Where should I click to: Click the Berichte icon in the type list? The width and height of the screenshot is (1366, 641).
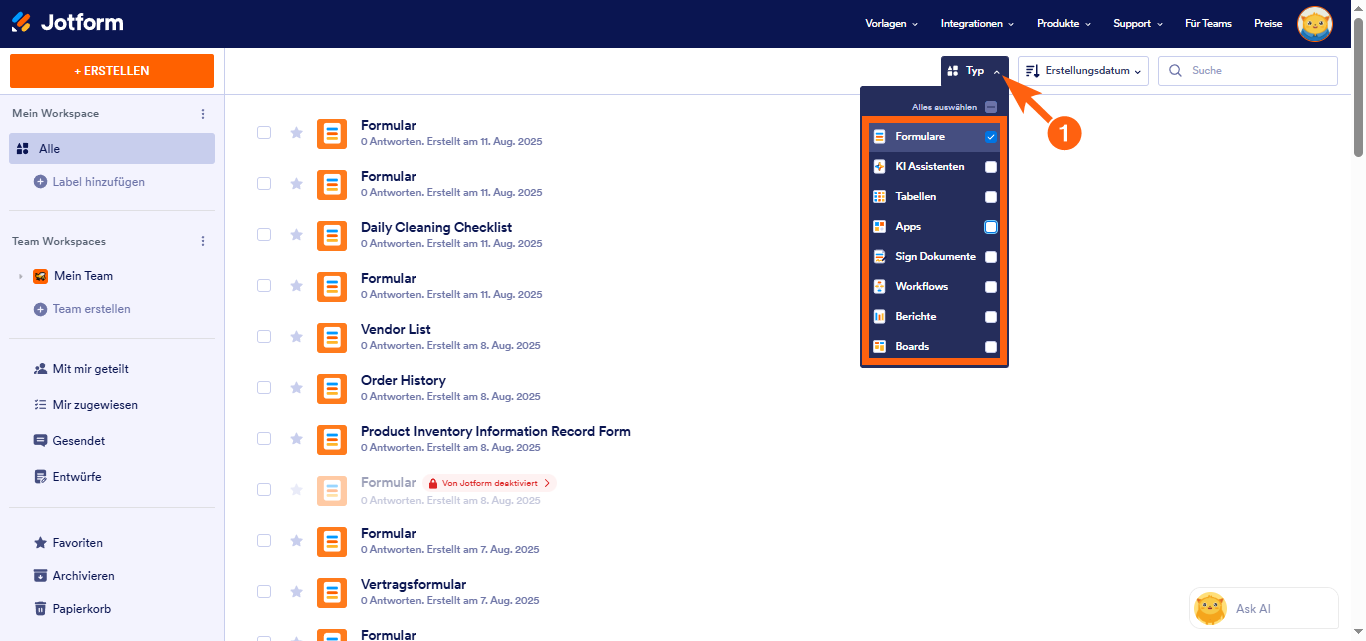point(880,317)
